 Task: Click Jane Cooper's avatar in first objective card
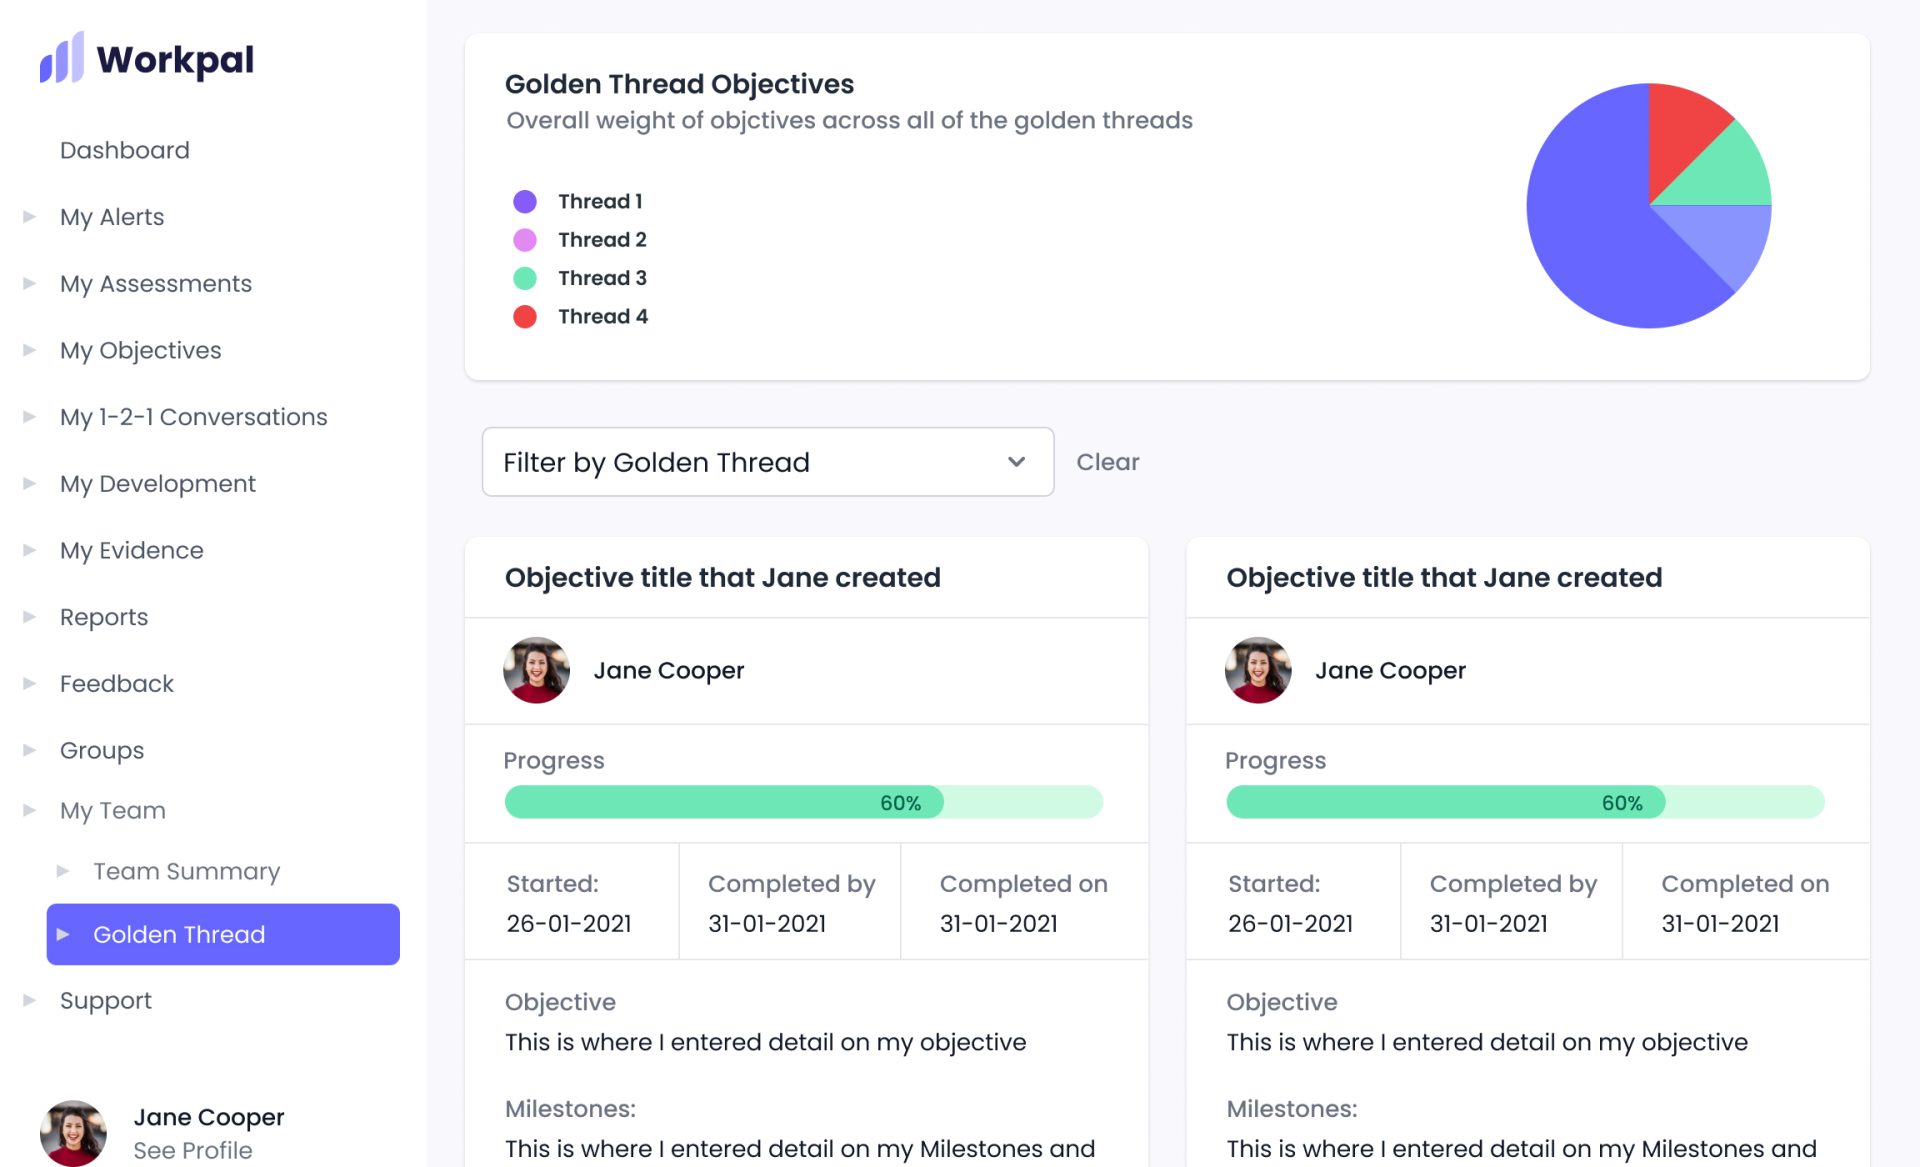[x=536, y=670]
